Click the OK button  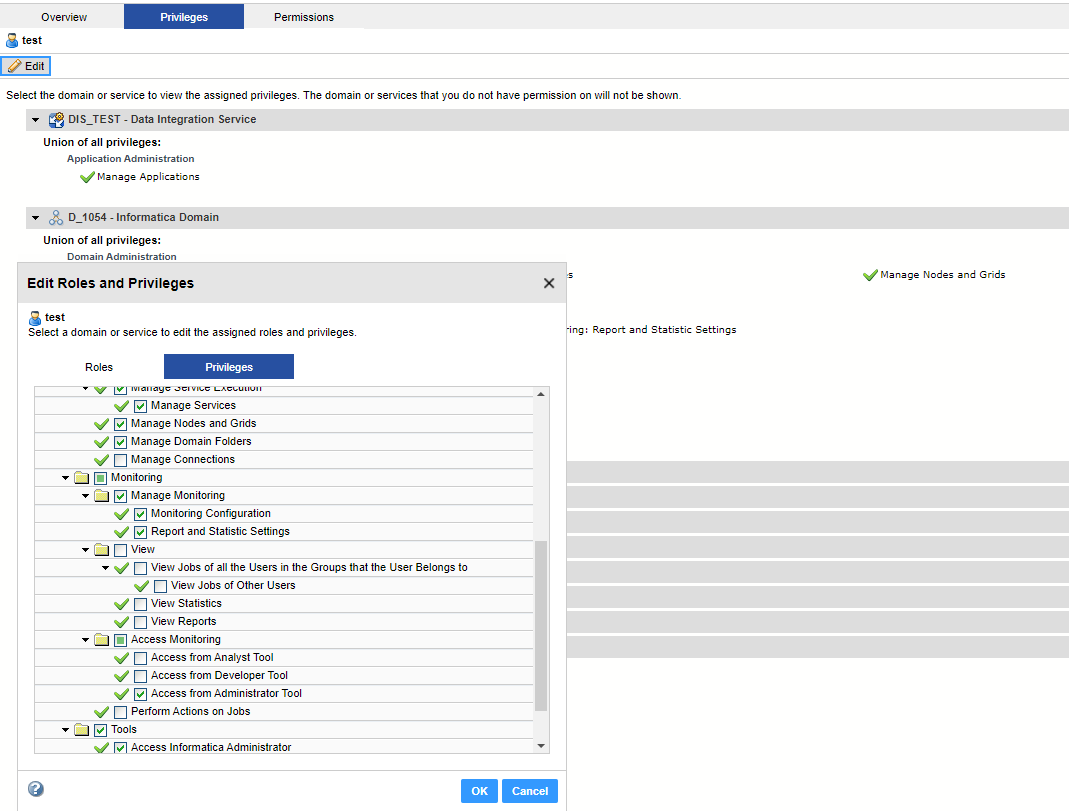tap(479, 791)
